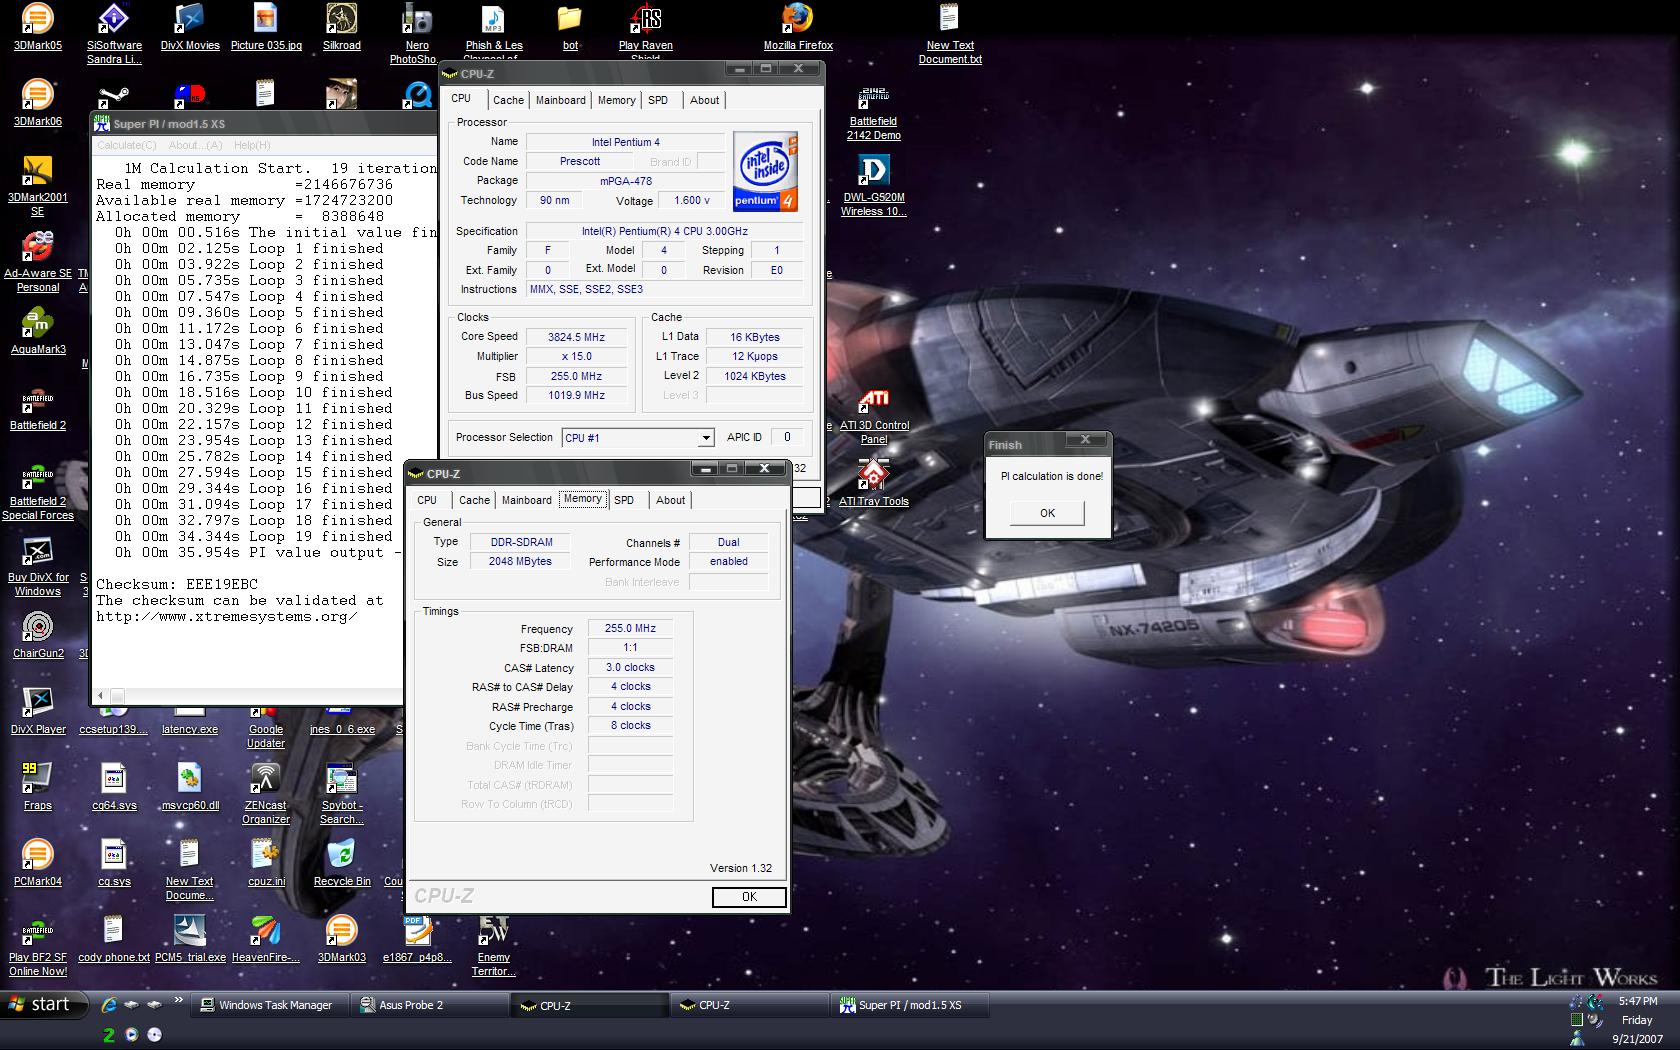Image resolution: width=1680 pixels, height=1050 pixels.
Task: Switch to SPD tab in top CPU-Z window
Action: (x=658, y=100)
